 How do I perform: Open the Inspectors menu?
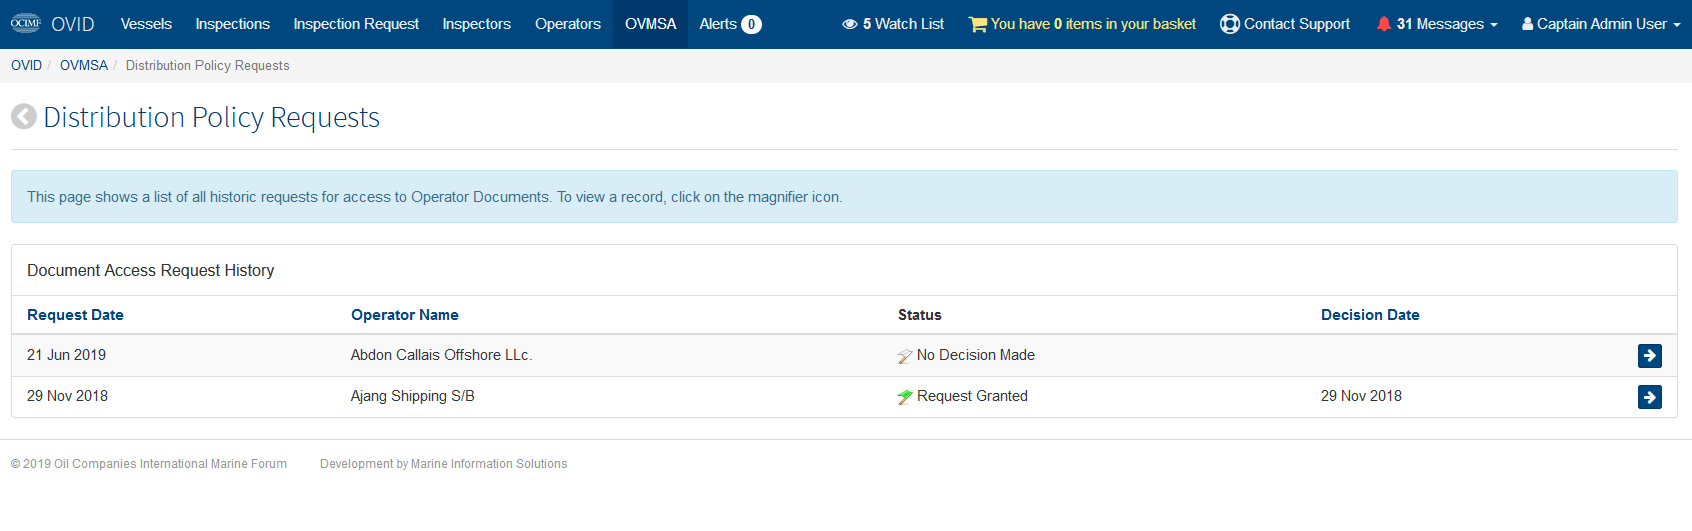477,24
